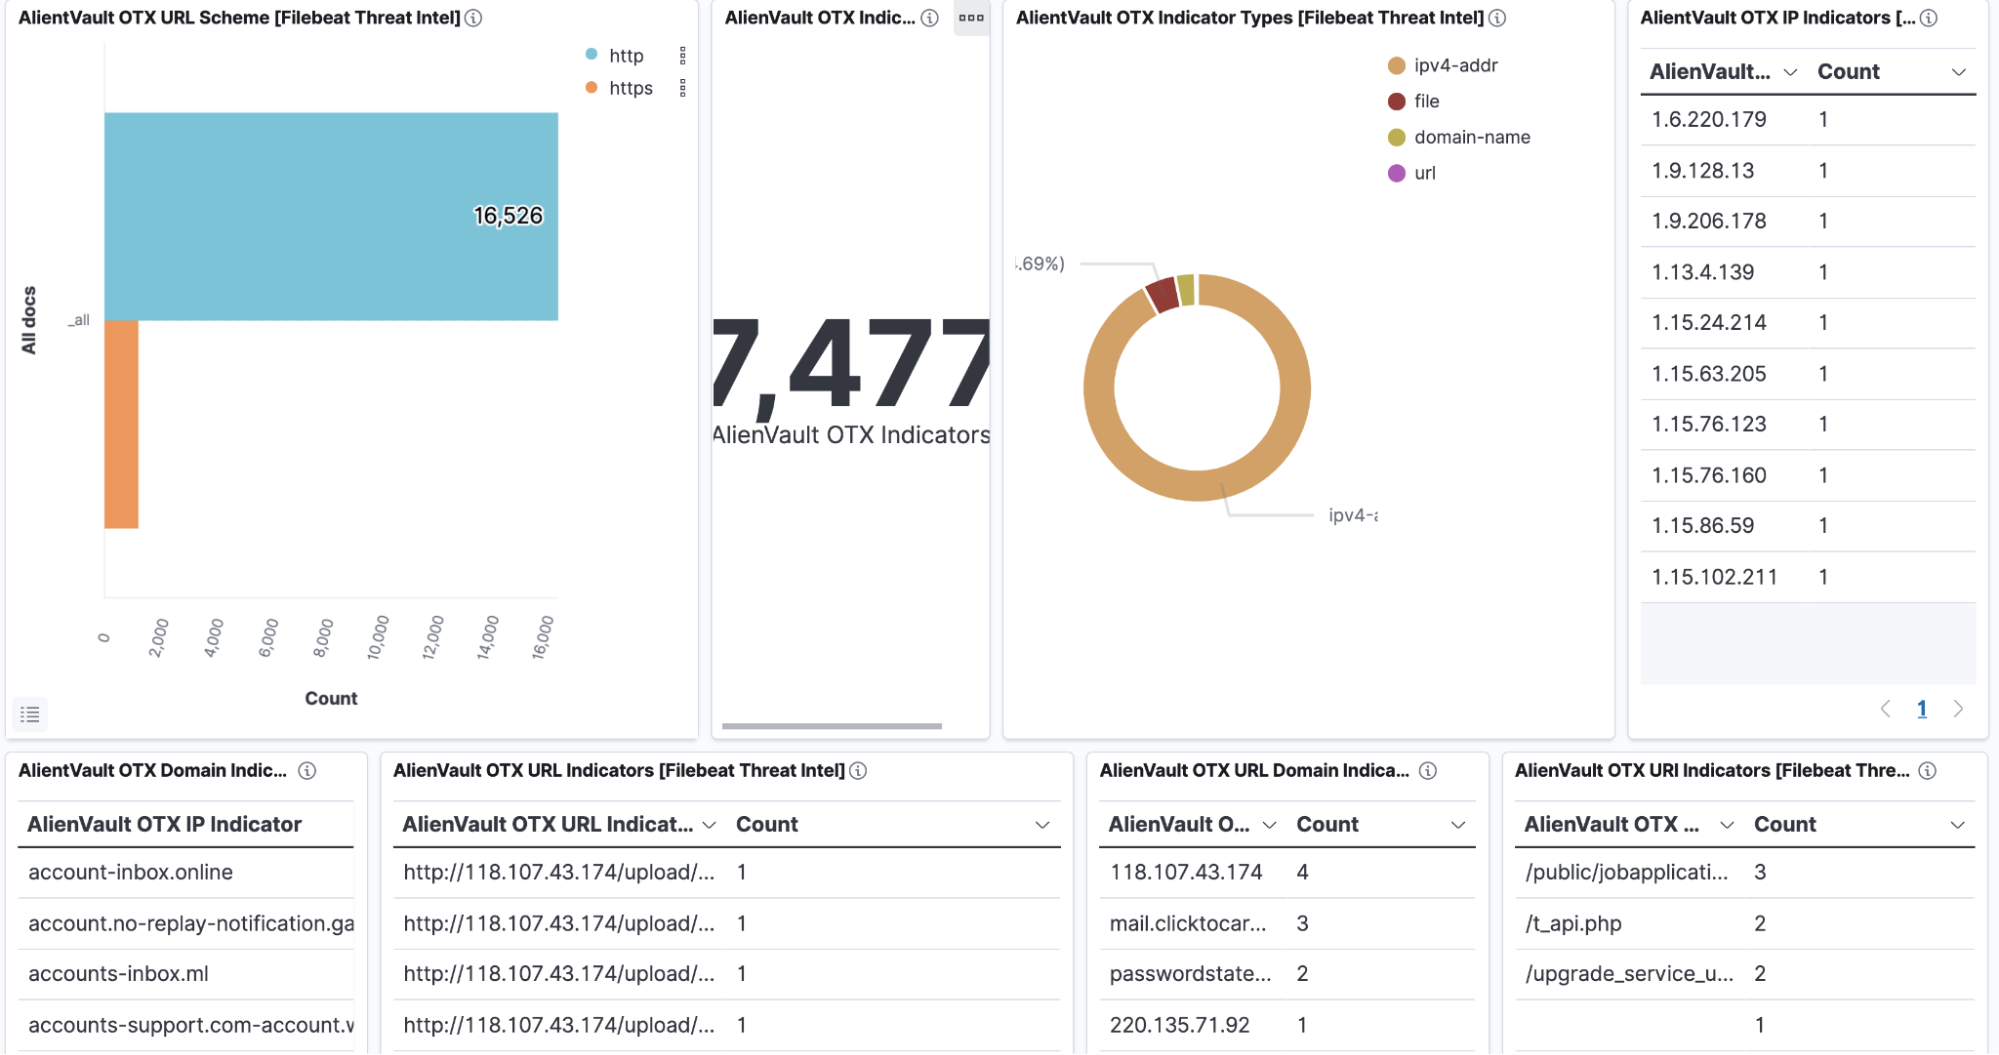Select row 1.9.128.13
1999x1055 pixels.
pyautogui.click(x=1808, y=171)
